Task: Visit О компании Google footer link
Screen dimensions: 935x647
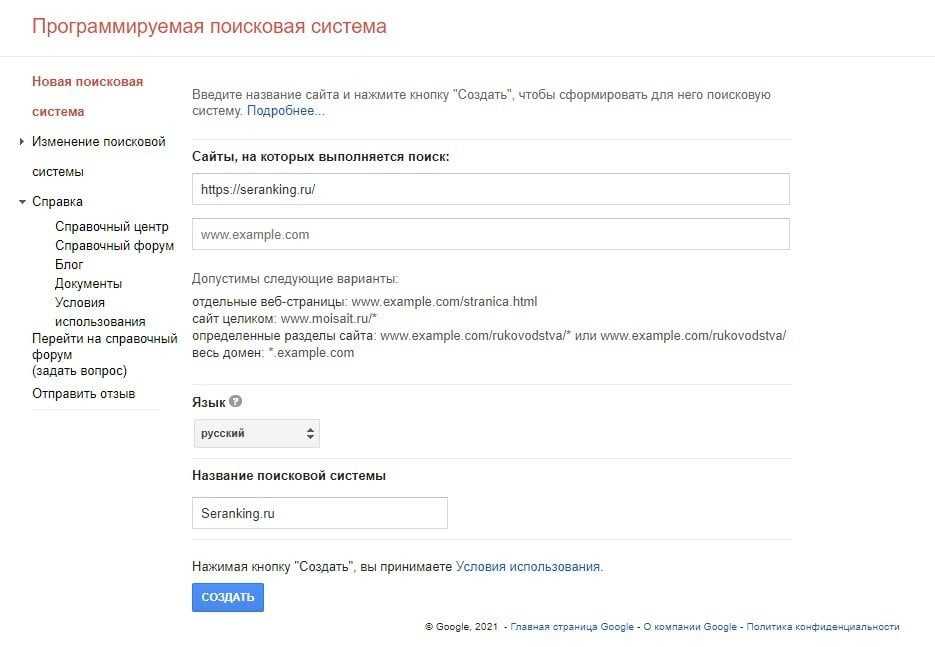Action: [690, 627]
